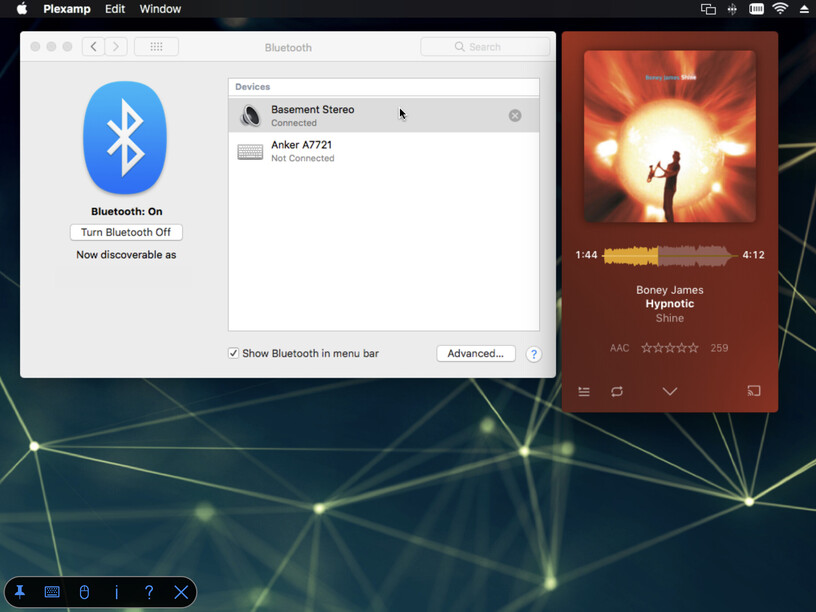Close the bottom toolbar with the X

click(181, 592)
